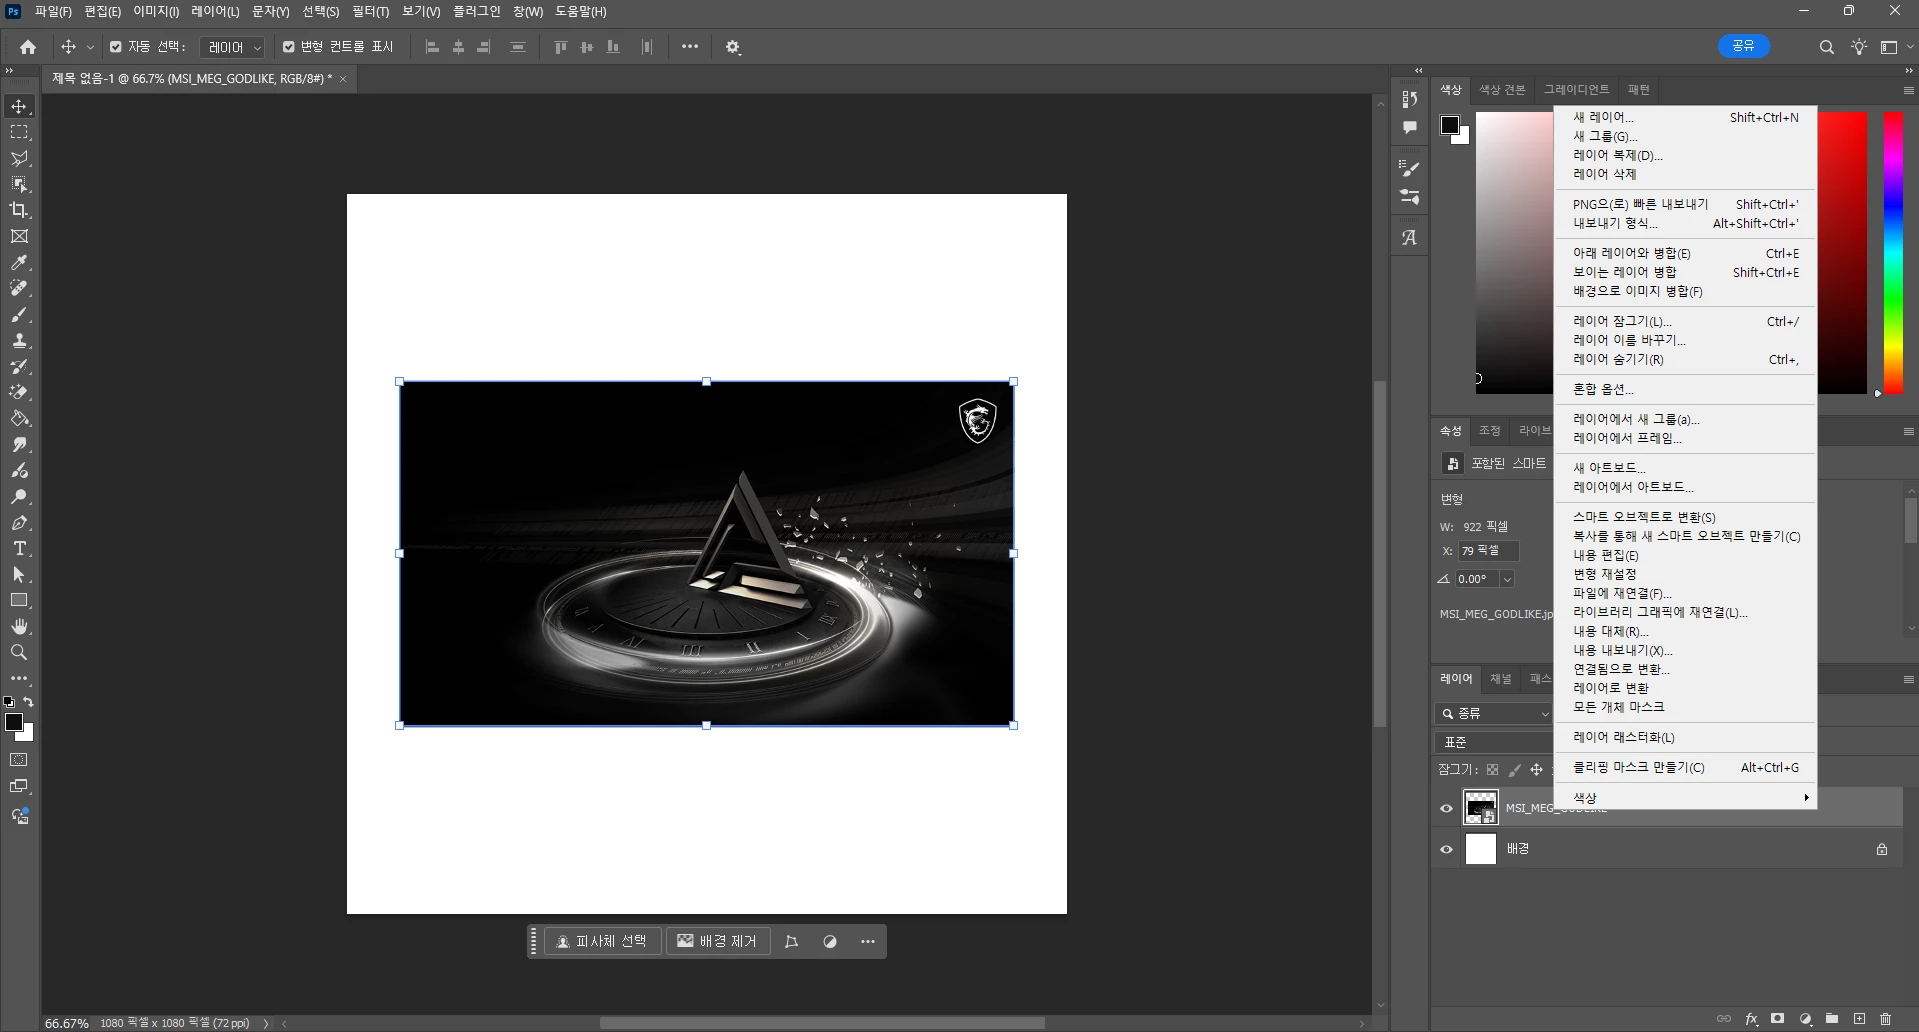Open the Layers panel hamburger menu
This screenshot has width=1919, height=1032.
[x=1908, y=679]
